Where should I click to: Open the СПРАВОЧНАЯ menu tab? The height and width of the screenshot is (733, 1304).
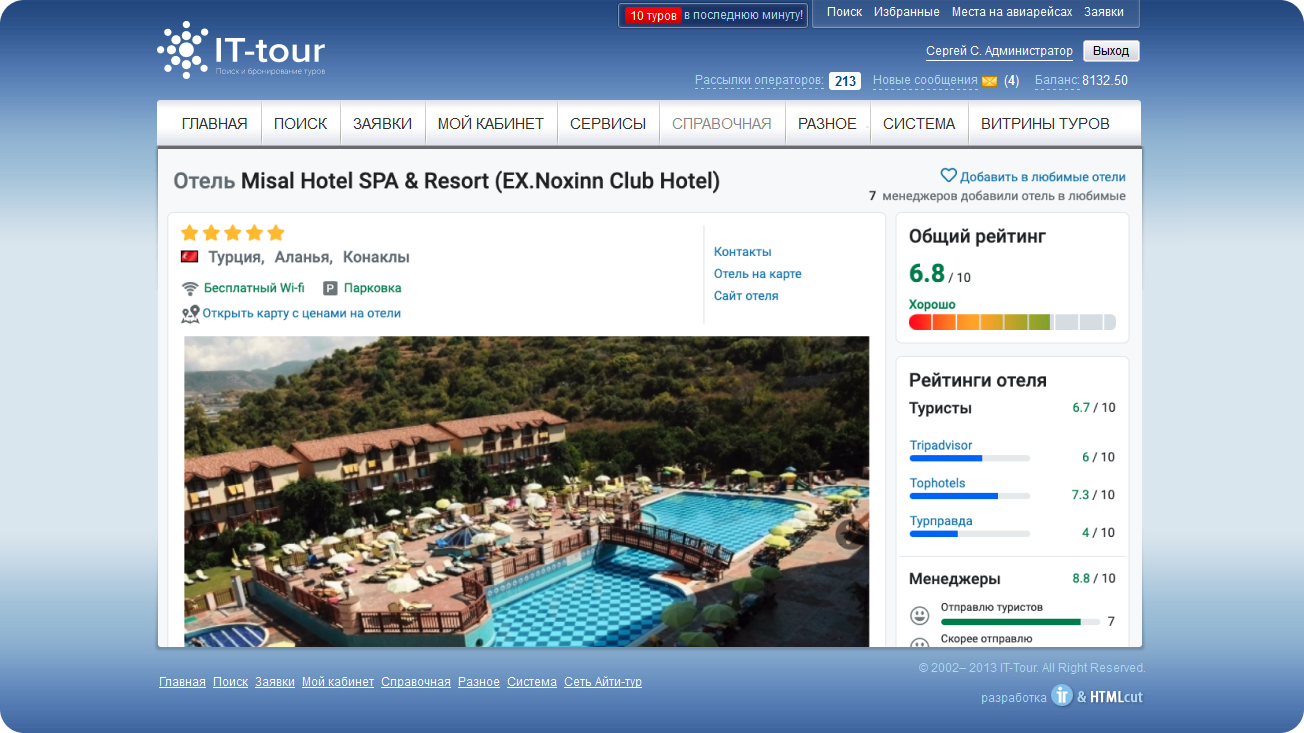(722, 124)
